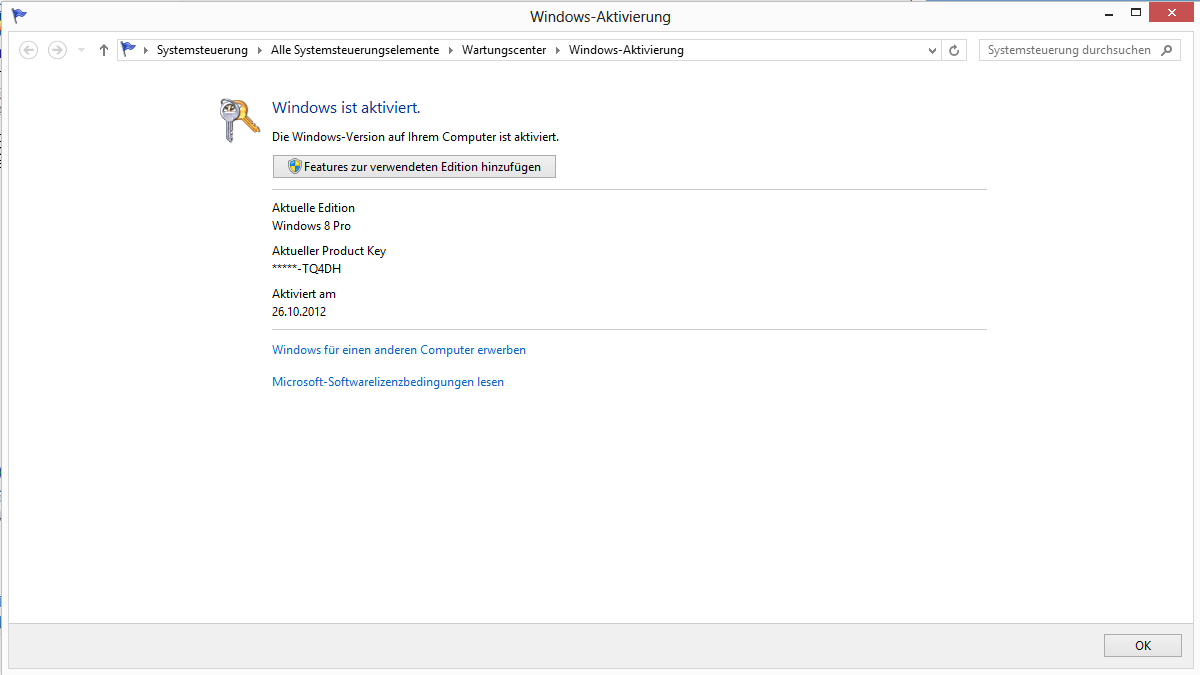
Task: Expand chevron after Wartungscenter breadcrumb
Action: click(x=557, y=50)
